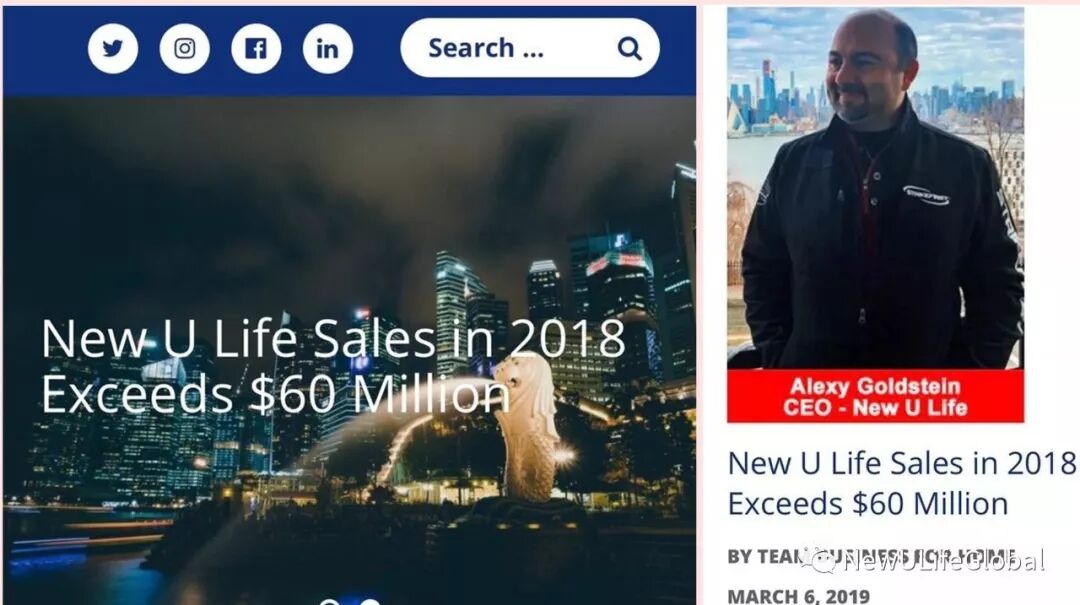
Task: Click the NewULifeGlobal watermark text
Action: [944, 561]
